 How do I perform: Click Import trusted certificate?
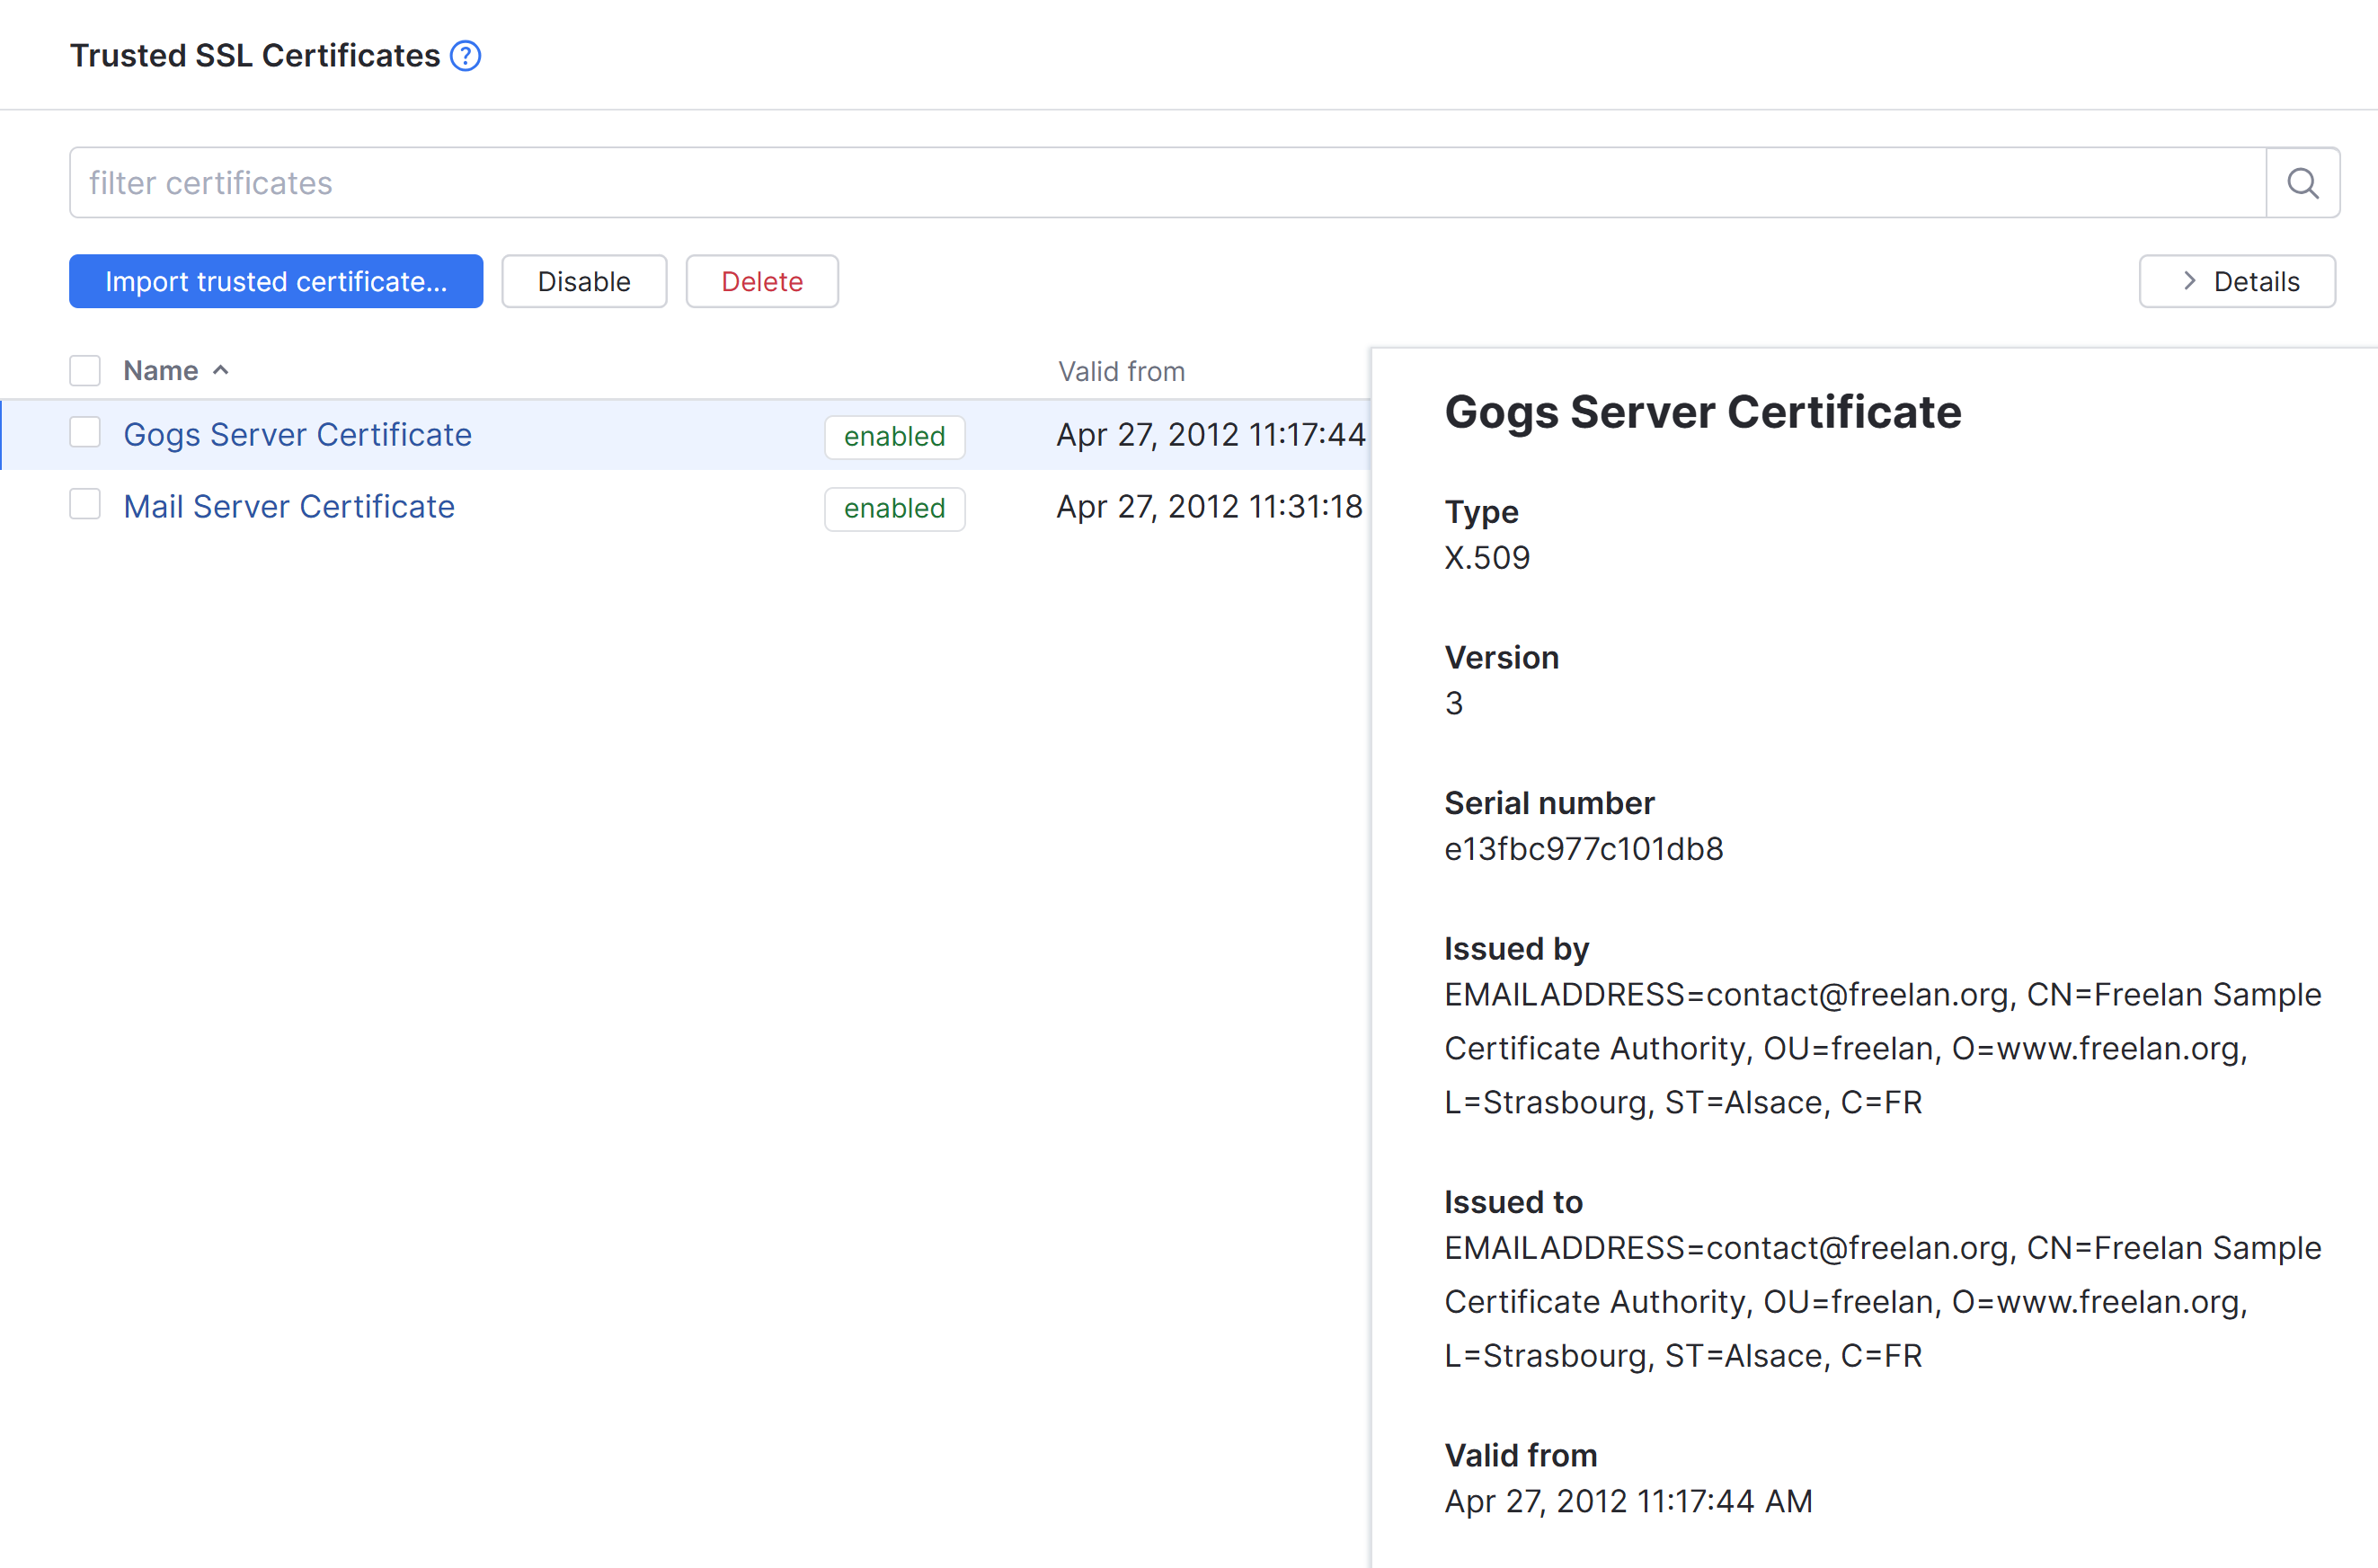tap(276, 281)
